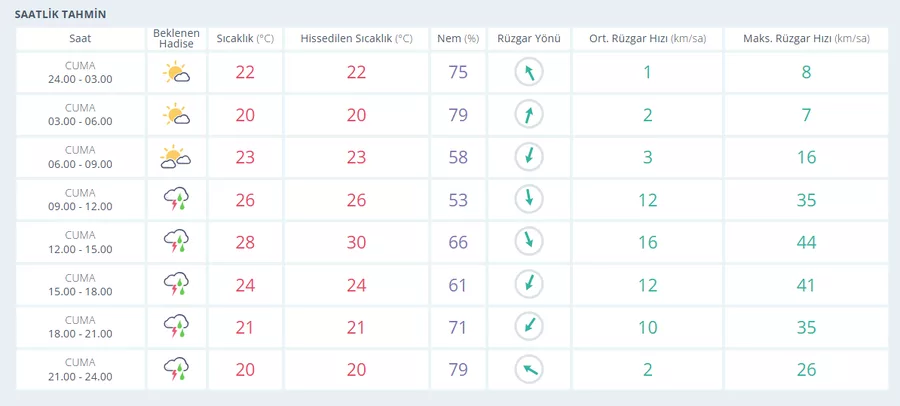Click the wind direction arrow for 21.00 - 24.00
Image resolution: width=900 pixels, height=406 pixels.
[x=529, y=370]
